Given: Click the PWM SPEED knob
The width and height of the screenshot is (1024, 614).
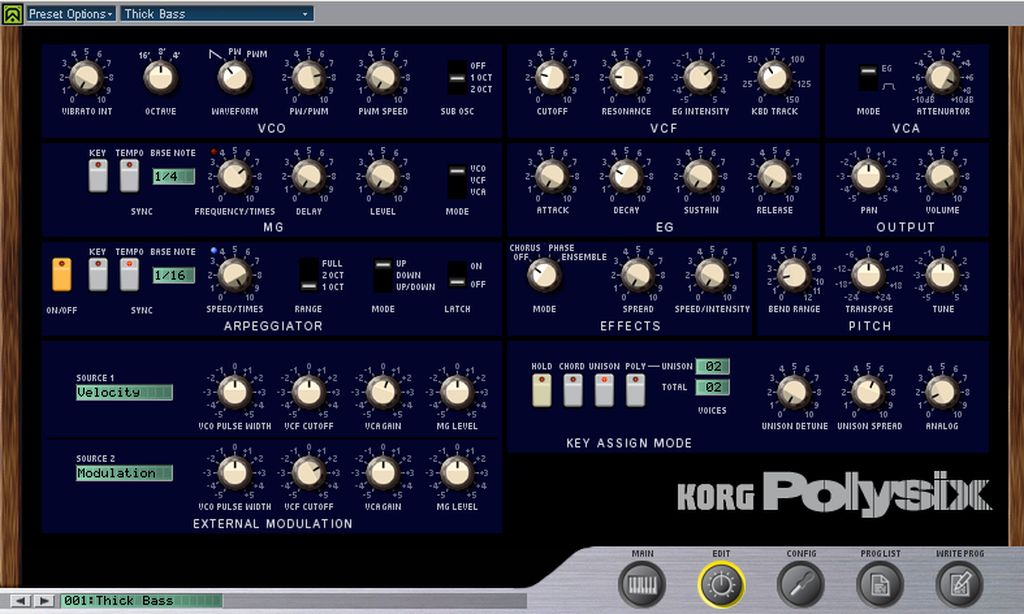Looking at the screenshot, I should pos(383,77).
